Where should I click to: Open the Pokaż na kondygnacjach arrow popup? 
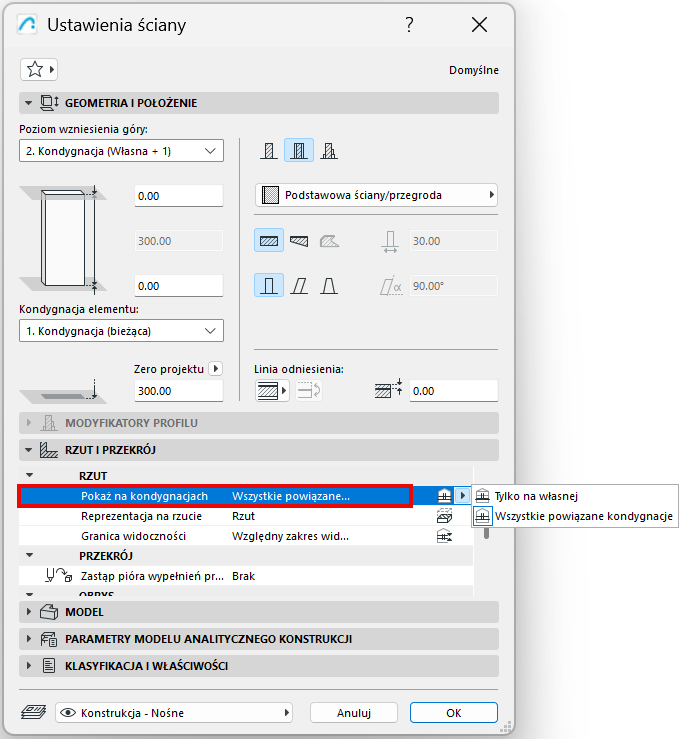(462, 496)
